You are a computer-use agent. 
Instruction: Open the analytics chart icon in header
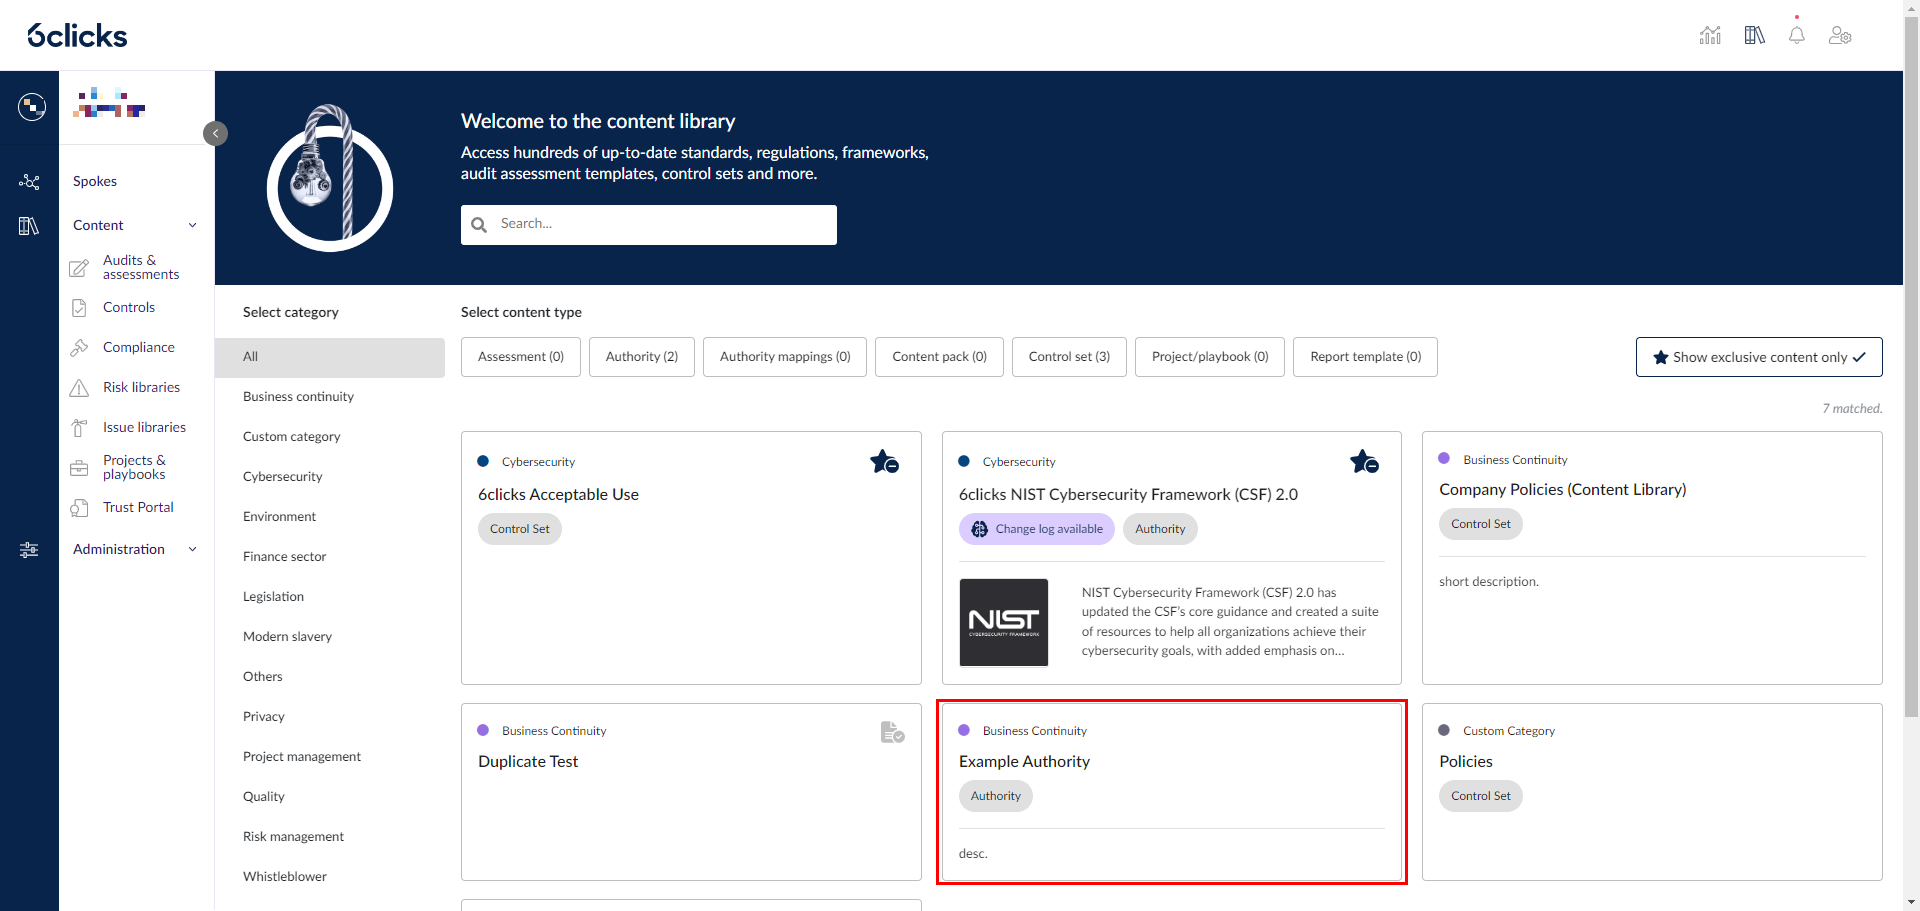point(1710,36)
